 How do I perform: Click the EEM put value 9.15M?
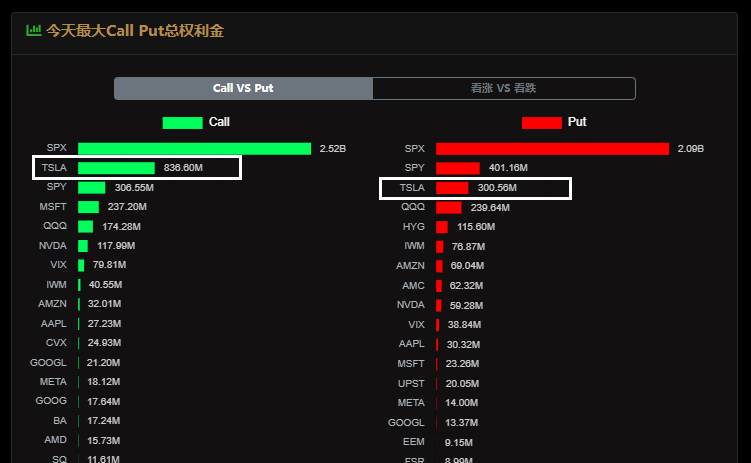(458, 443)
